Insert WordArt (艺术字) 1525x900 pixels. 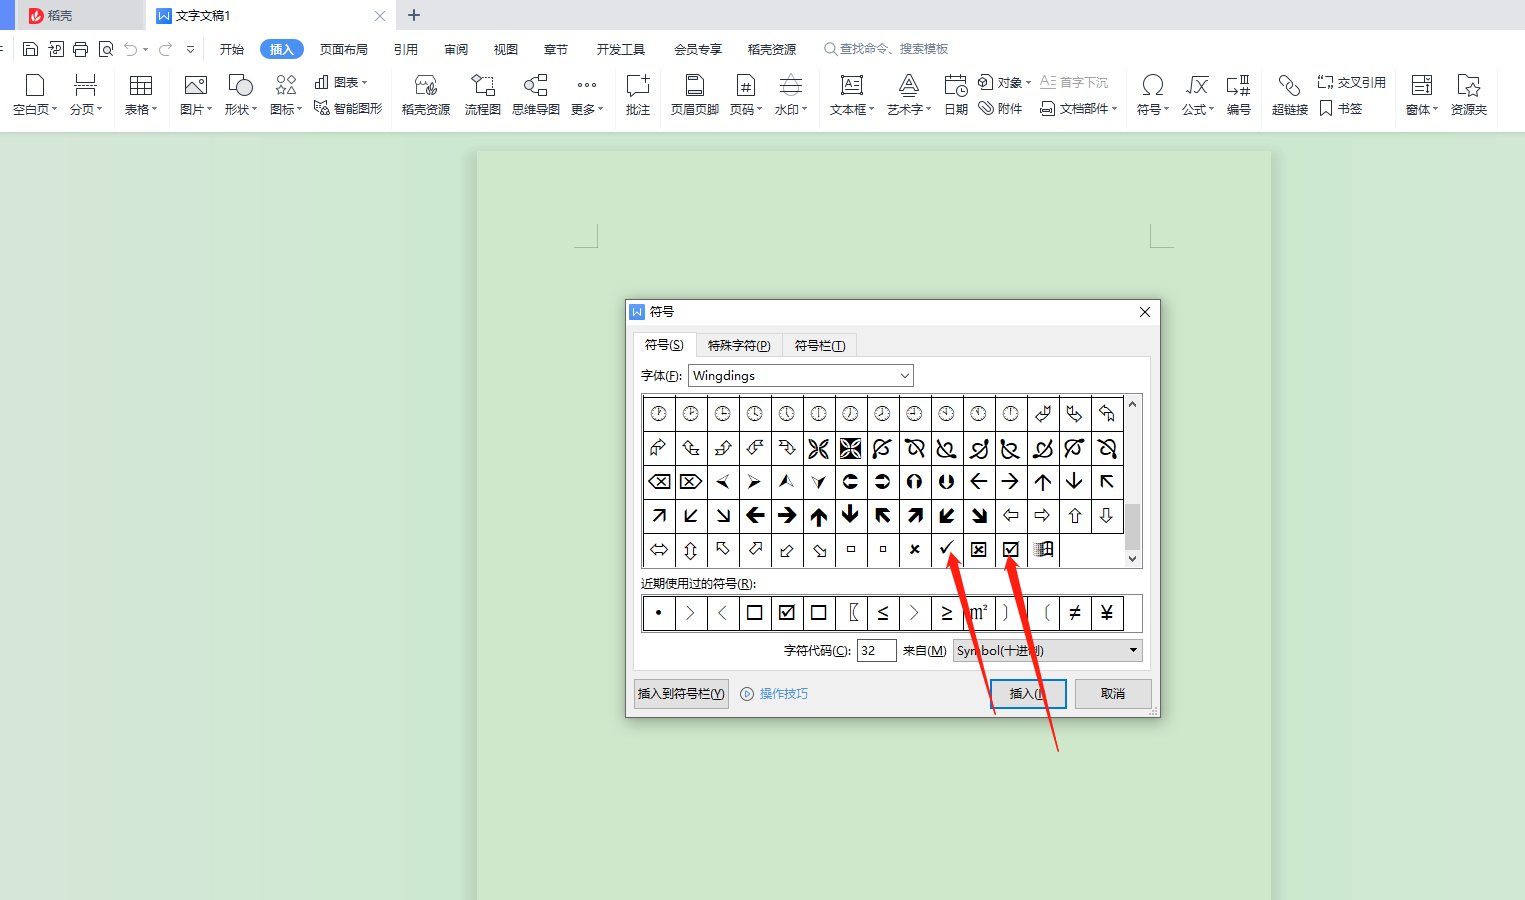(908, 95)
